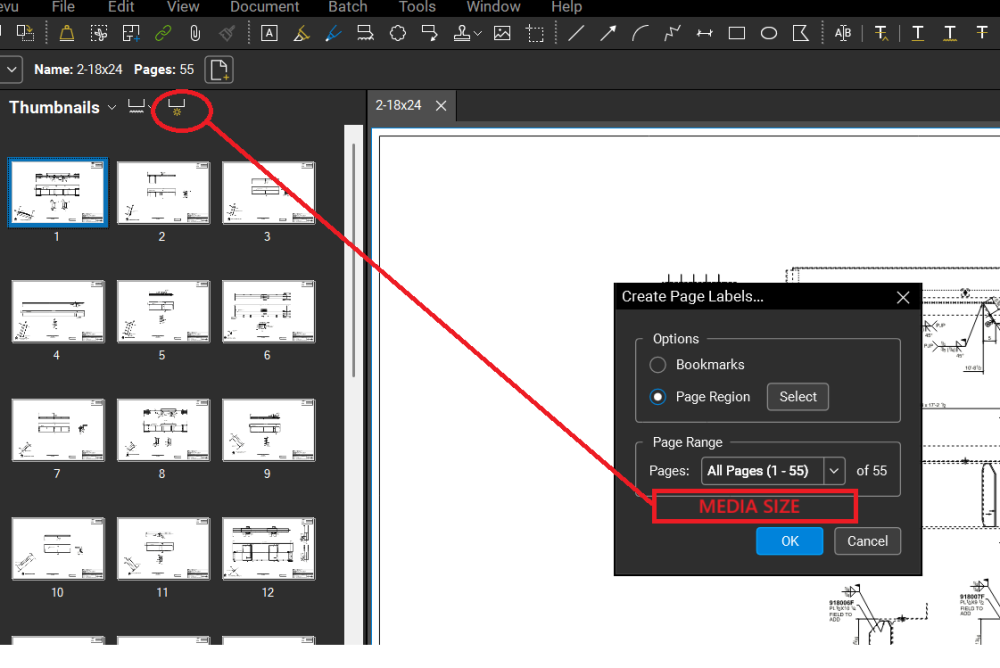This screenshot has width=1000, height=668.
Task: Select the yellow Highlight tool
Action: click(x=302, y=33)
